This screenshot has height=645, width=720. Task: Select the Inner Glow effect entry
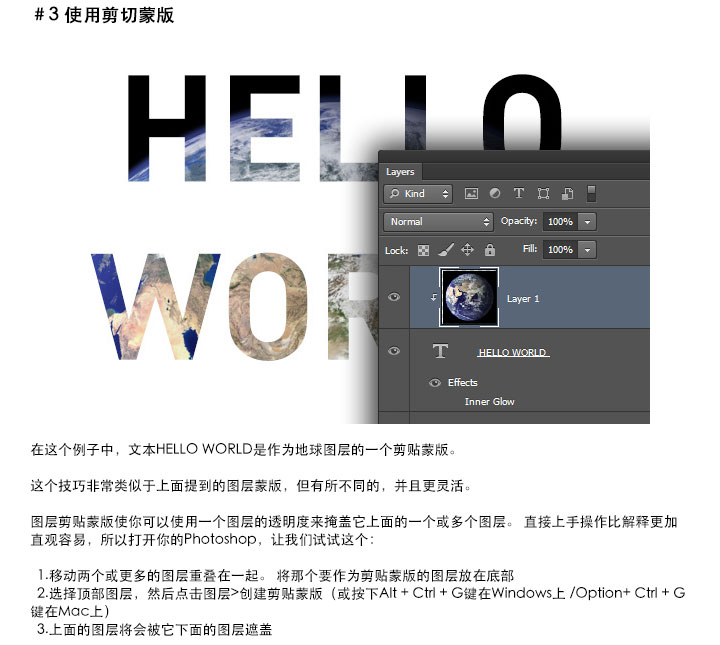(x=489, y=402)
